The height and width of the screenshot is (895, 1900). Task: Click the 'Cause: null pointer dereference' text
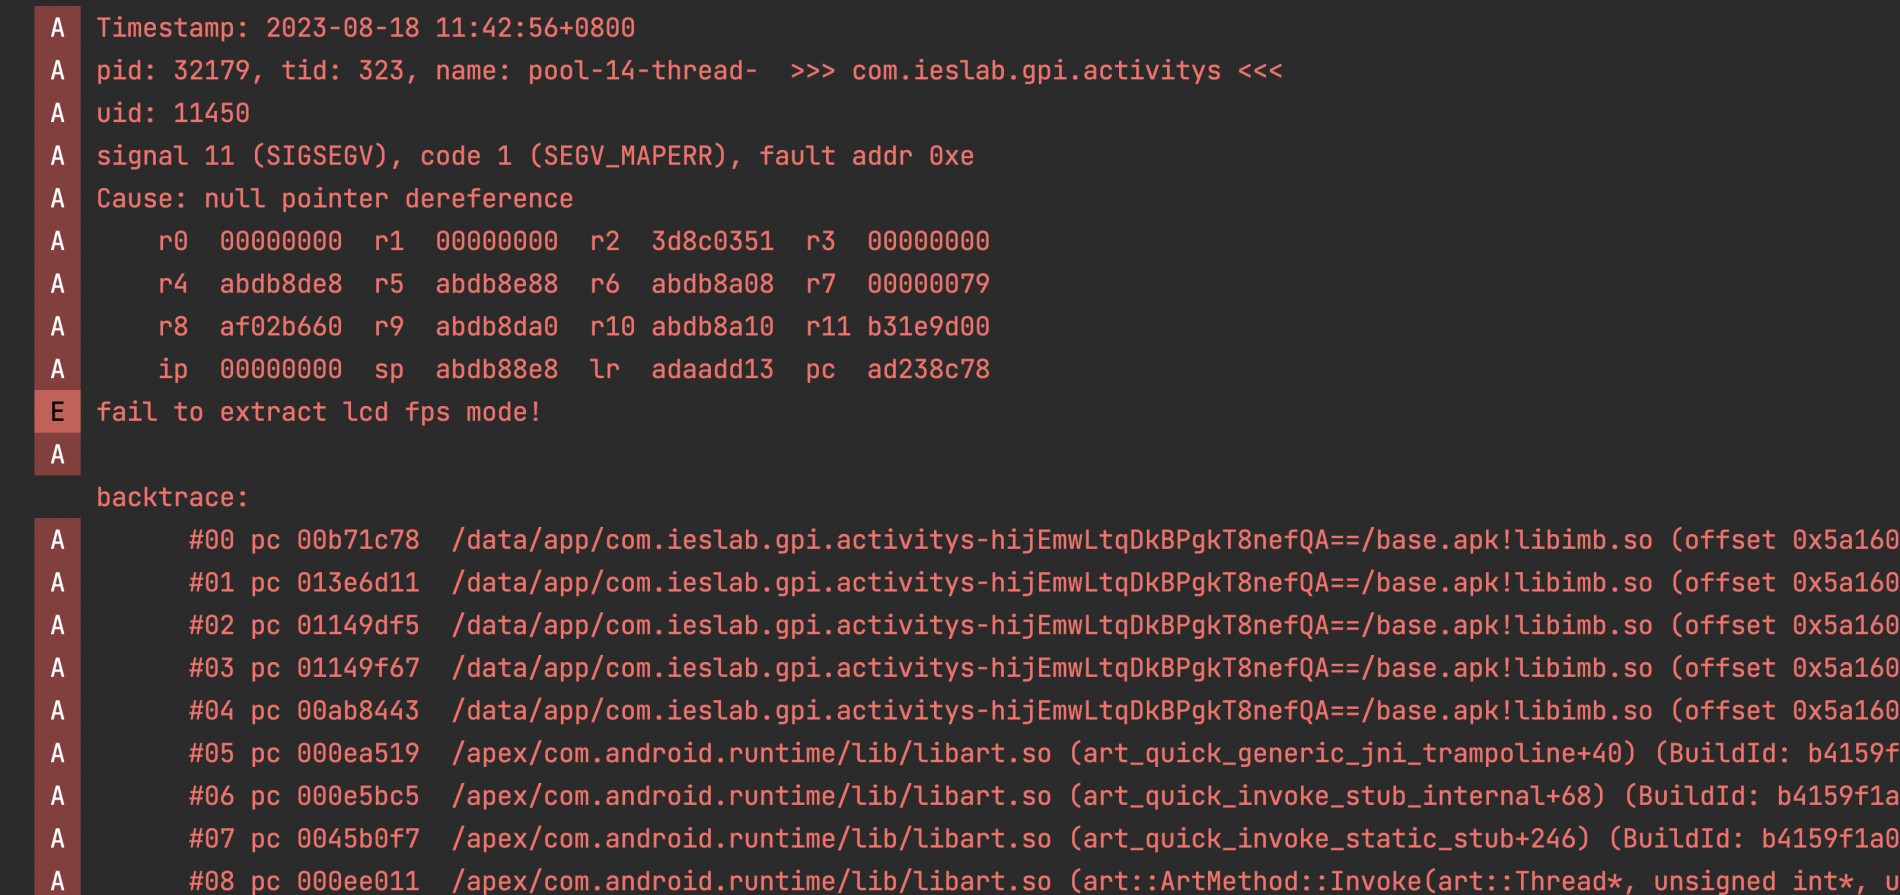pos(335,199)
